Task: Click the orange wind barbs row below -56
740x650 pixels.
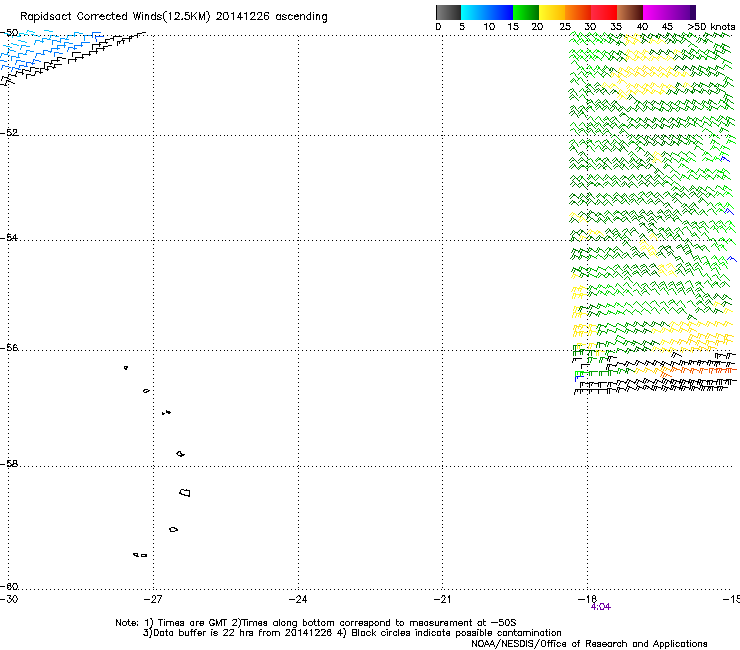Action: click(698, 371)
